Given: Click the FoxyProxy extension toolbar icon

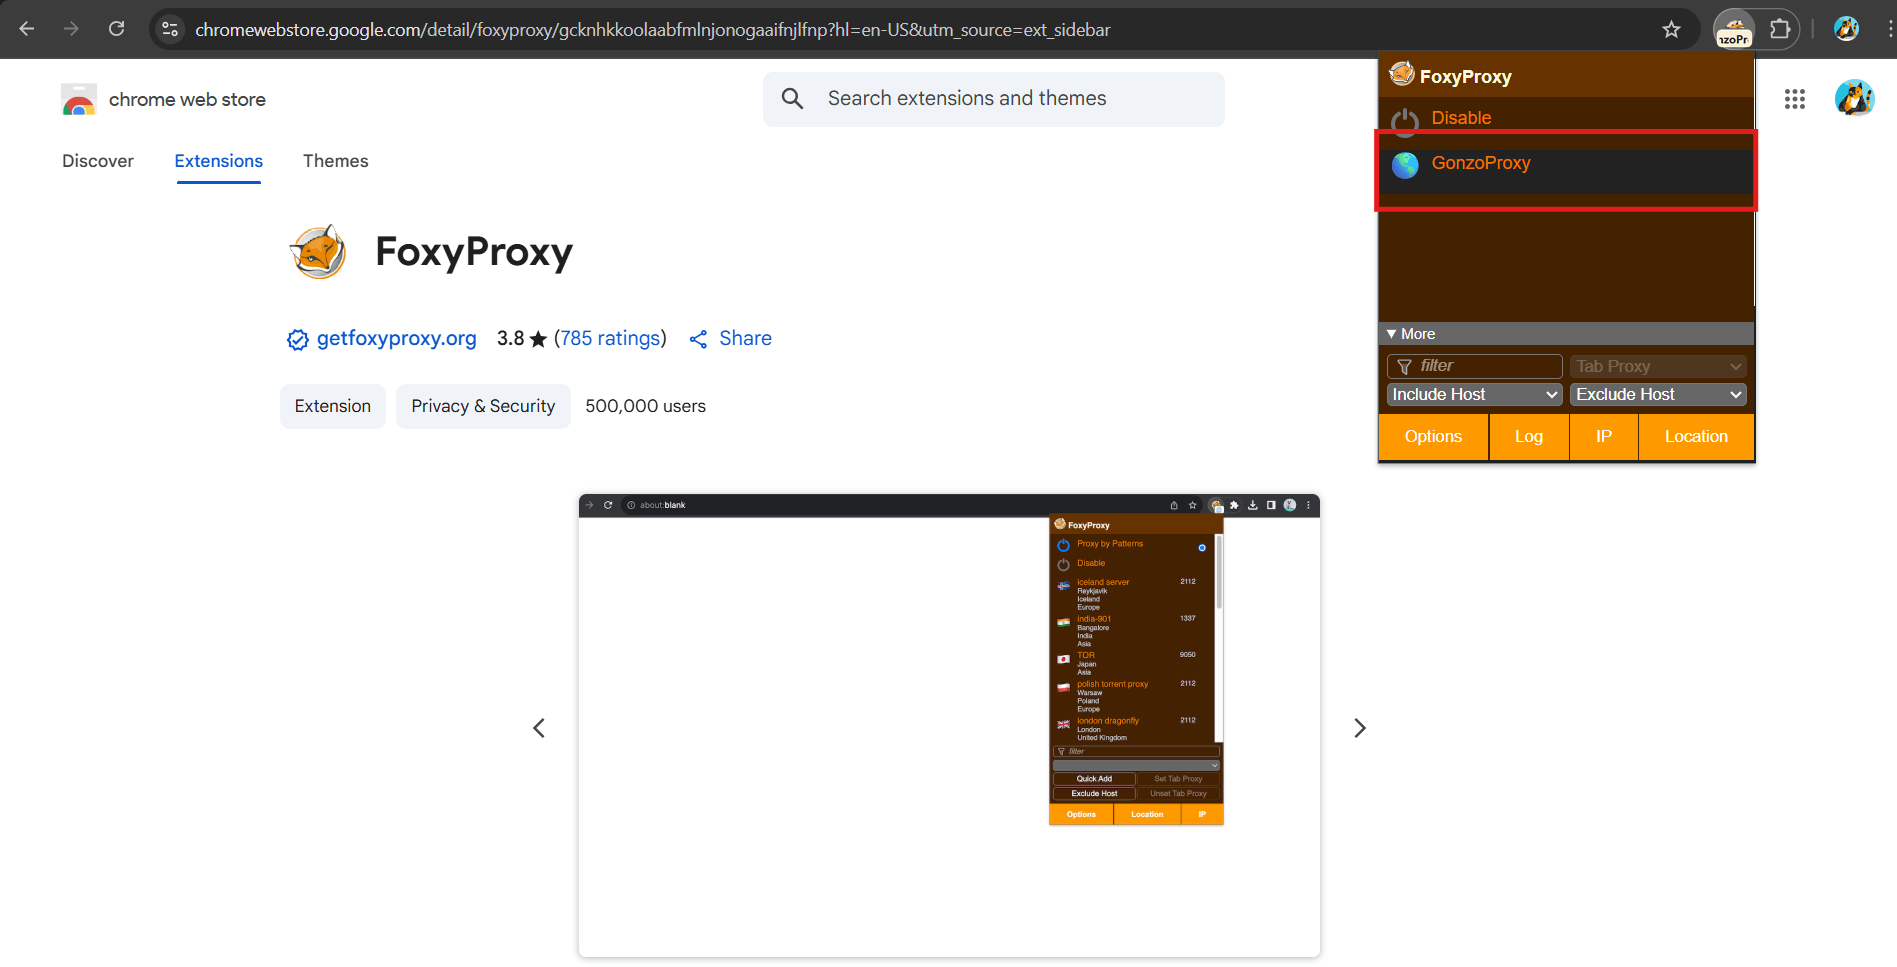Looking at the screenshot, I should pos(1734,30).
